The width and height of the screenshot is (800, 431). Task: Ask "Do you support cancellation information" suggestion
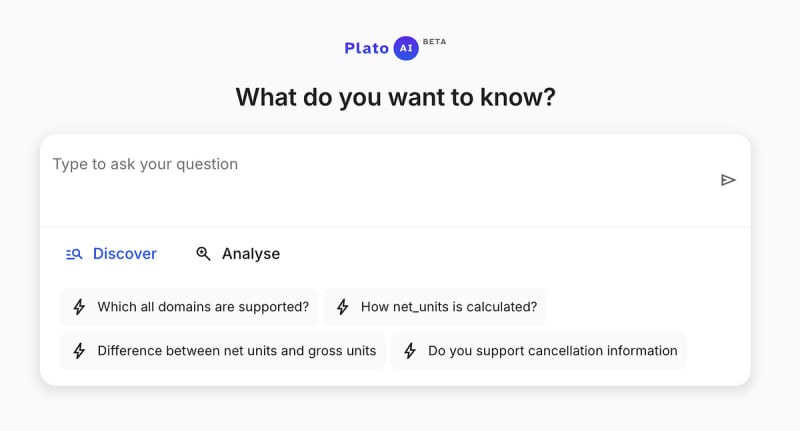pyautogui.click(x=539, y=351)
